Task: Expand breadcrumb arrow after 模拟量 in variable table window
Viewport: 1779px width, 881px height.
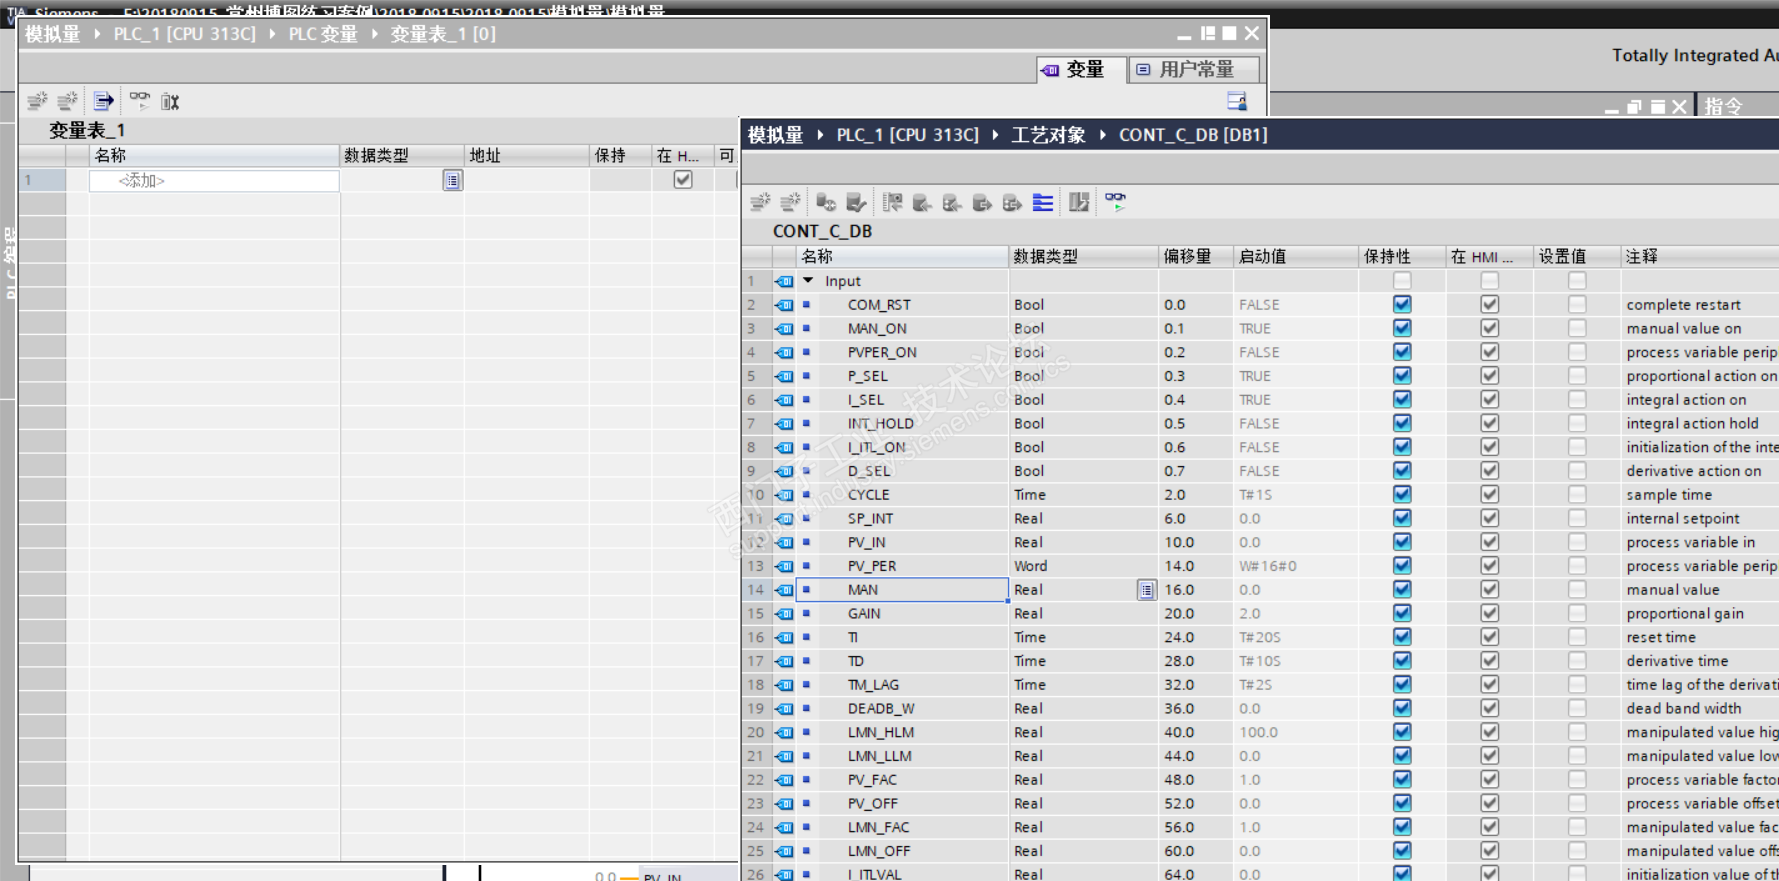Action: point(97,34)
